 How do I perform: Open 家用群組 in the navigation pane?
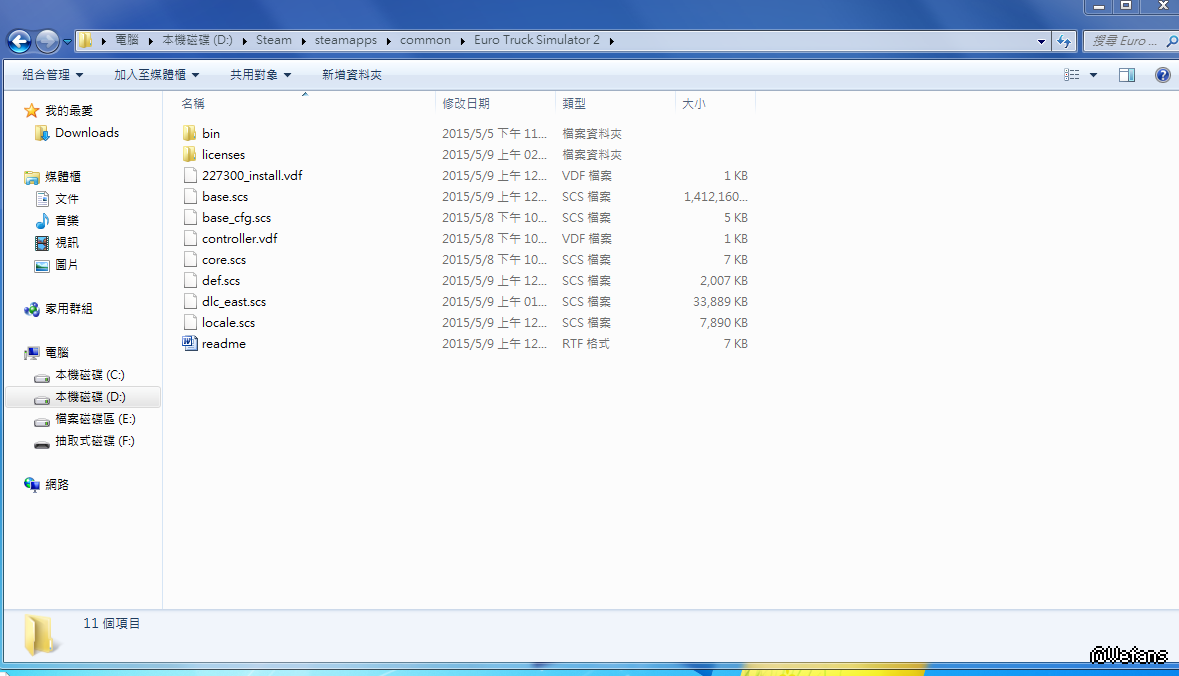coord(68,309)
